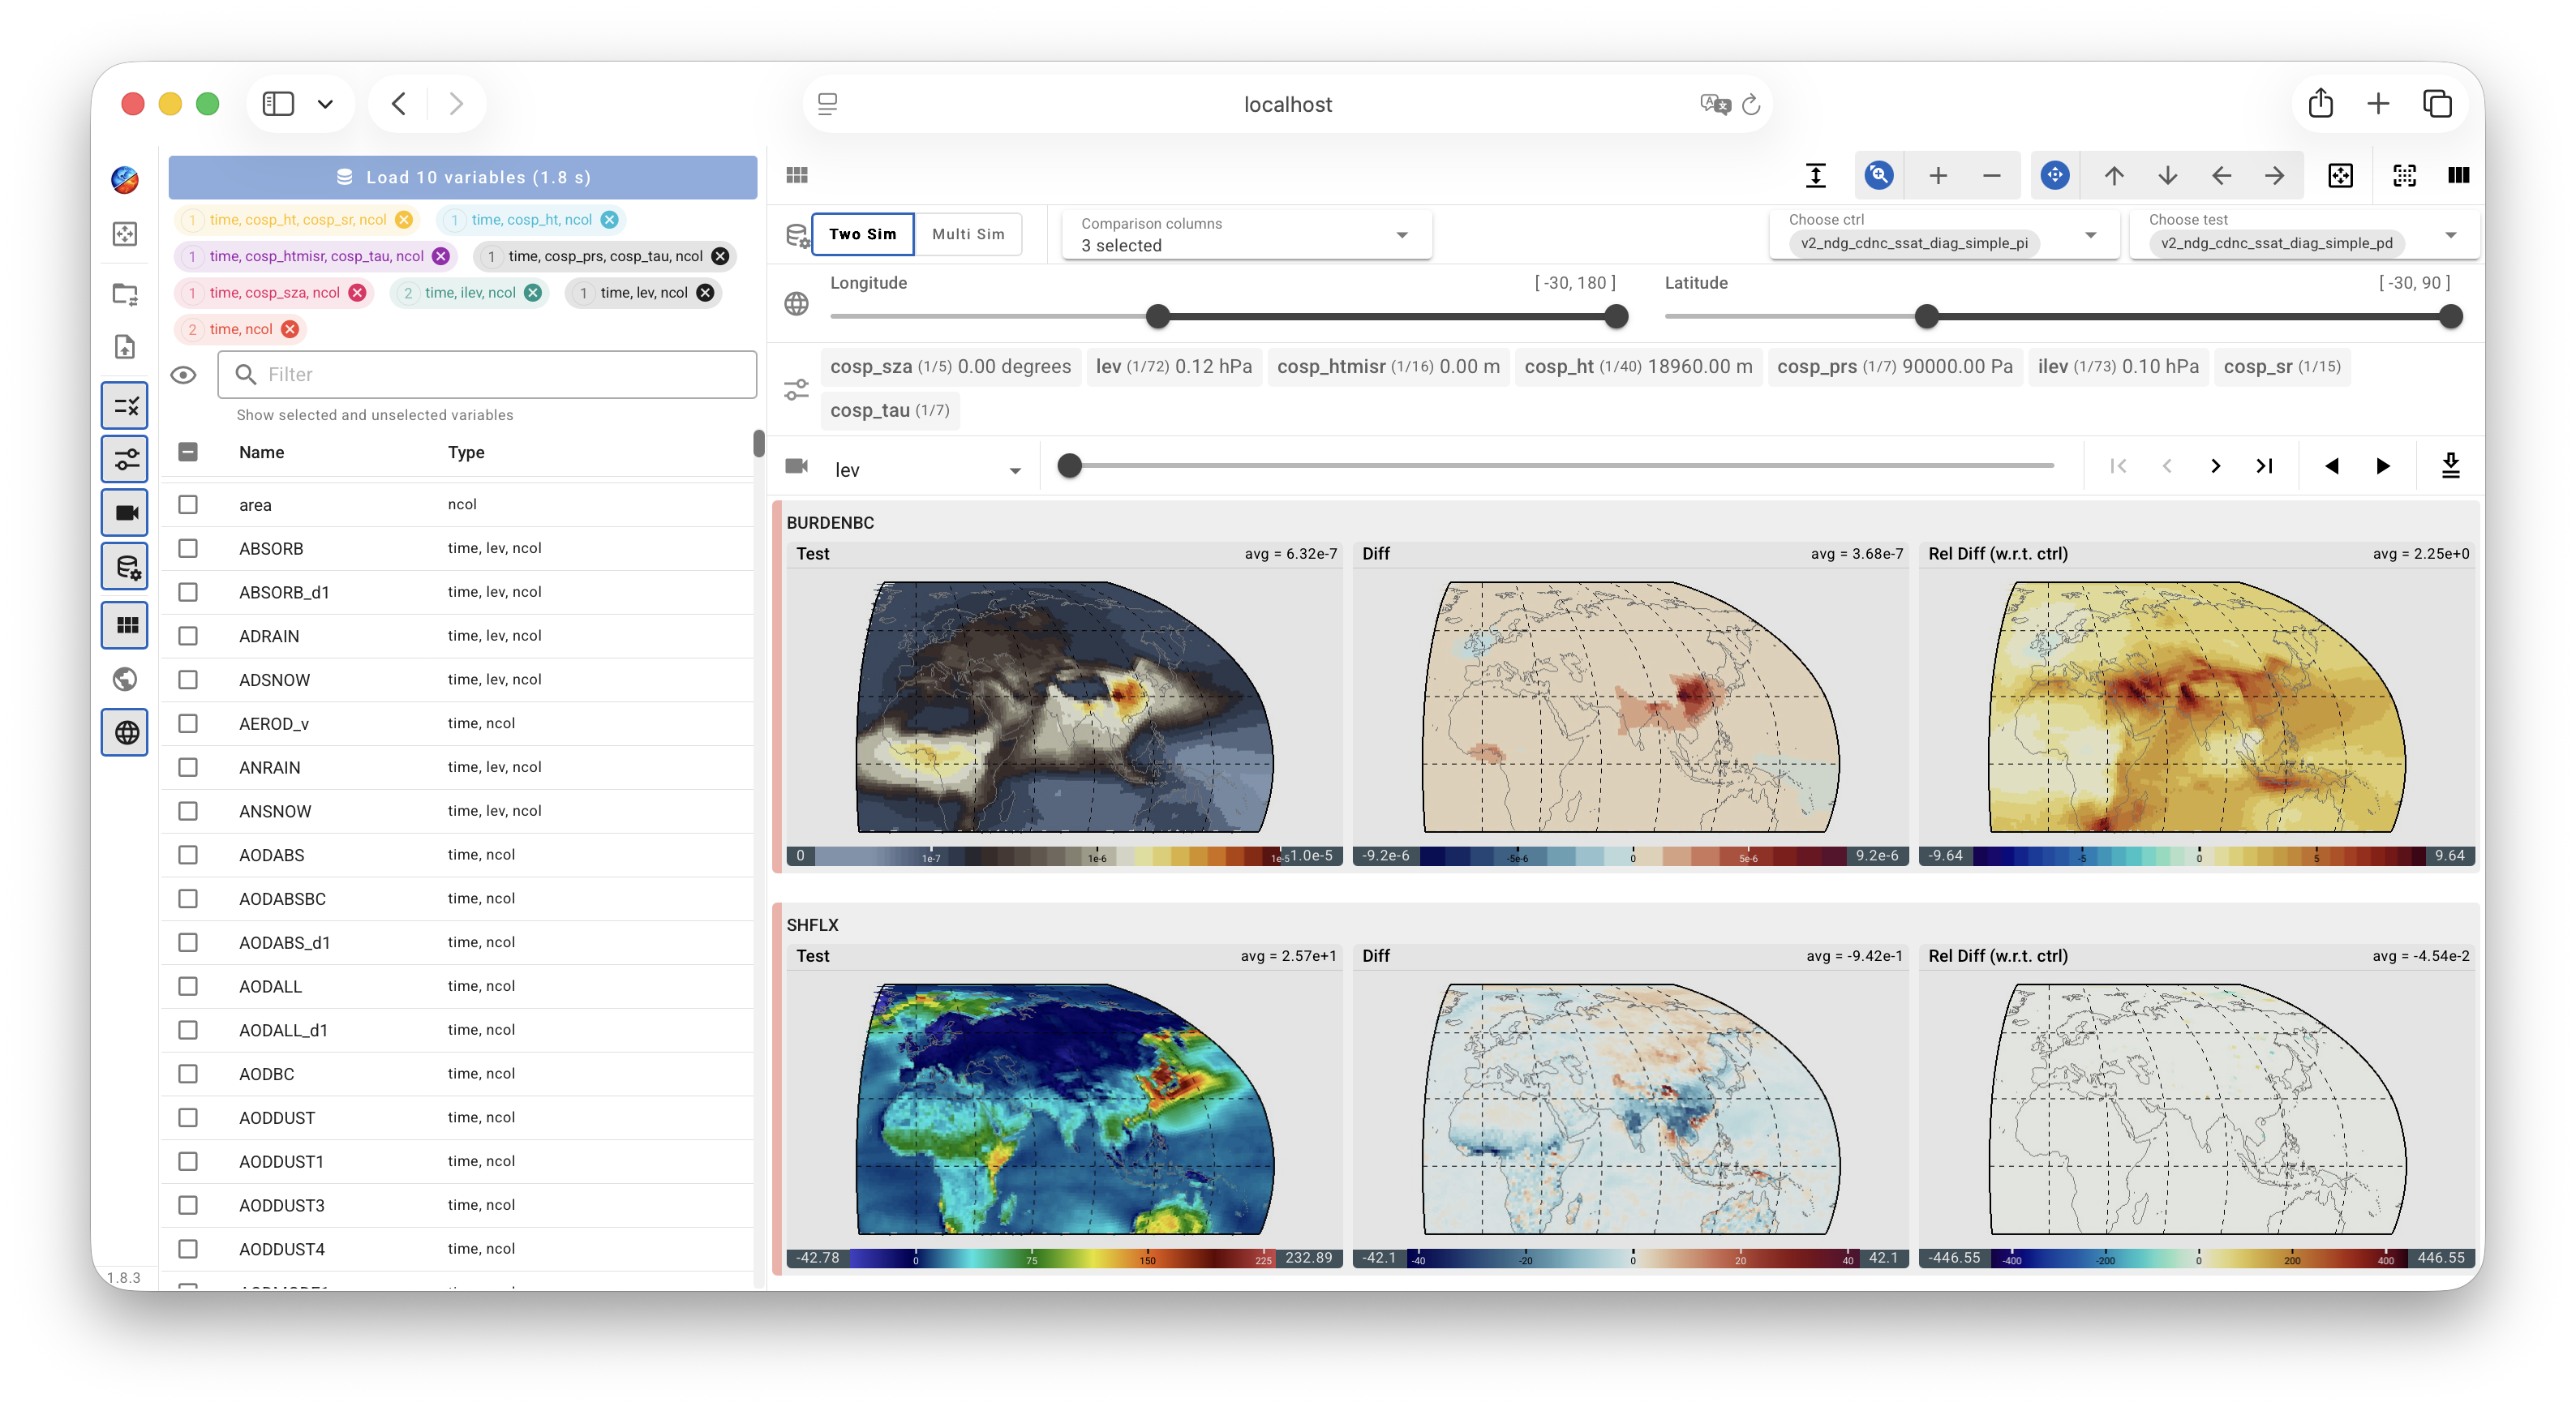Jump to last animation frame
2576x1411 pixels.
pyautogui.click(x=2264, y=466)
